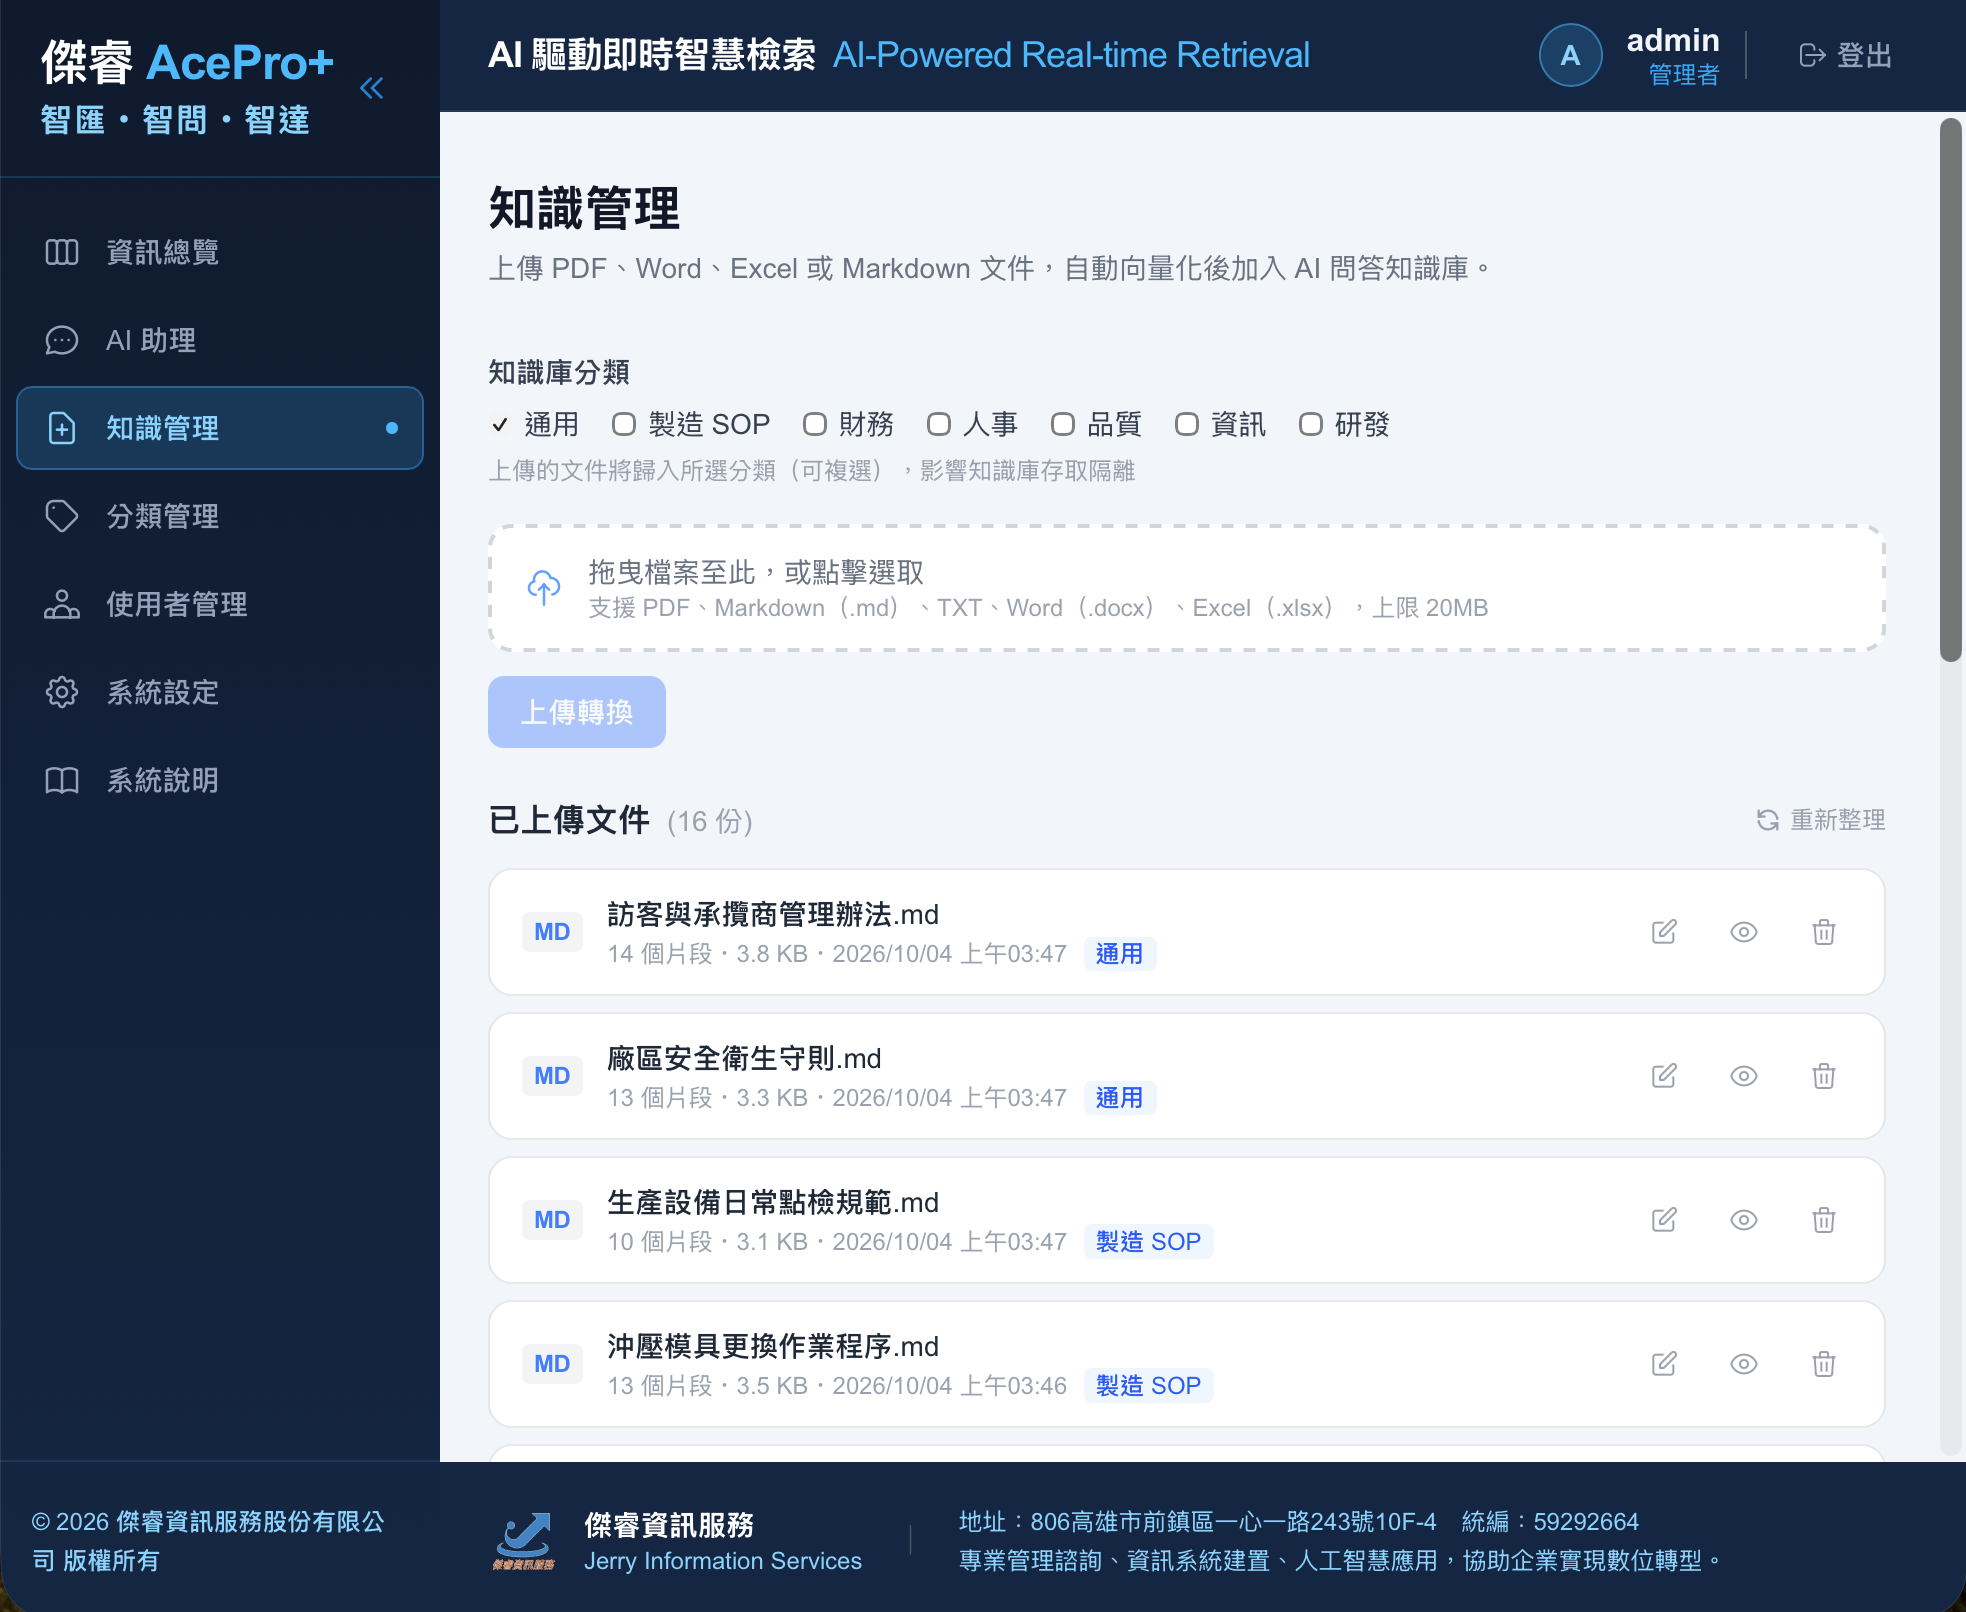This screenshot has height=1612, width=1966.
Task: Delete 廠區安全衛生守則.md file
Action: 1824,1076
